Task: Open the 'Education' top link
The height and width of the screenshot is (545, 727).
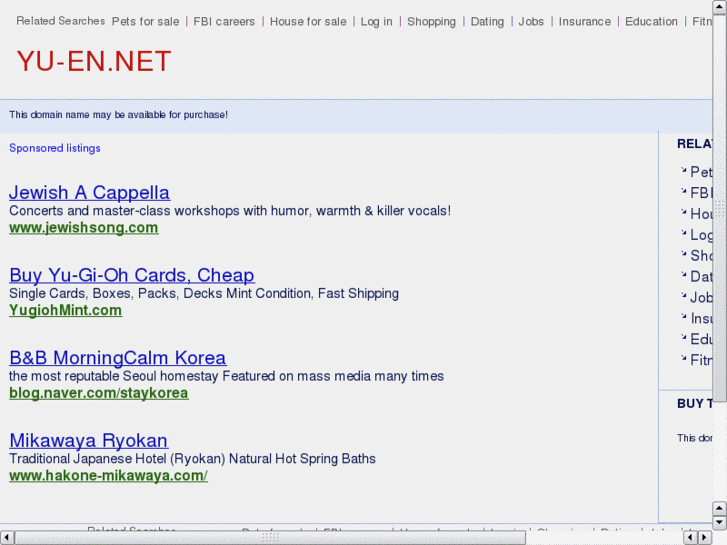Action: click(651, 22)
